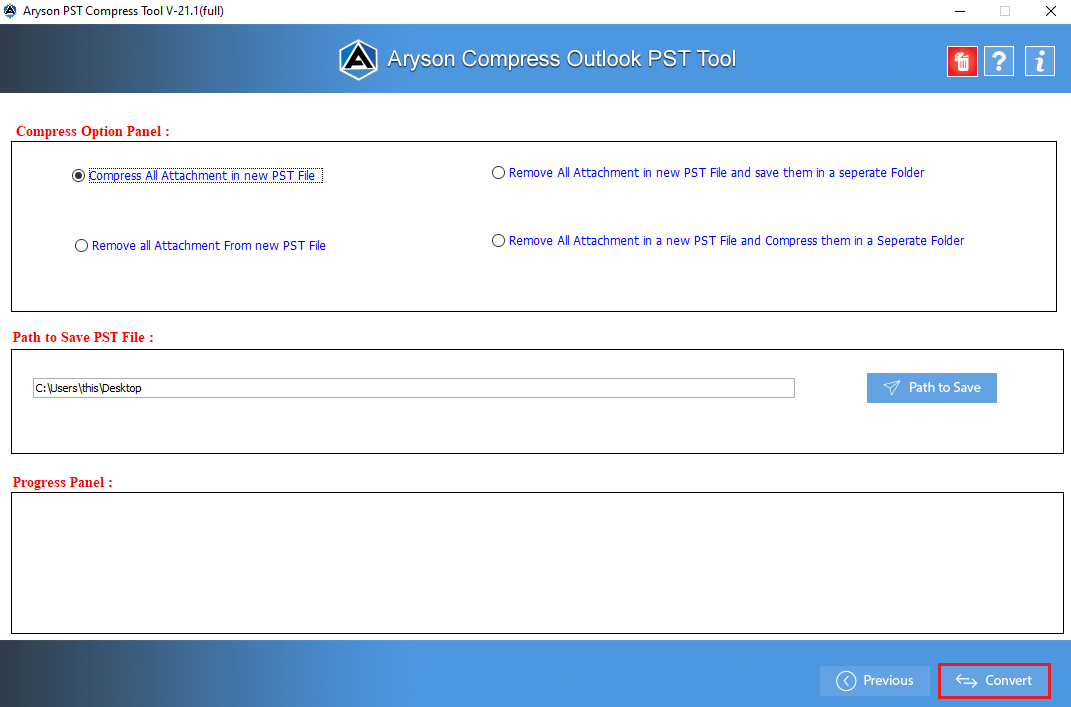Click the Path to Save PST File label

[83, 337]
